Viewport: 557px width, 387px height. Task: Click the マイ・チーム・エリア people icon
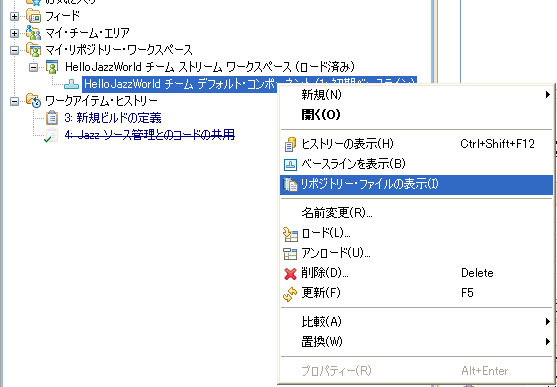coord(34,33)
